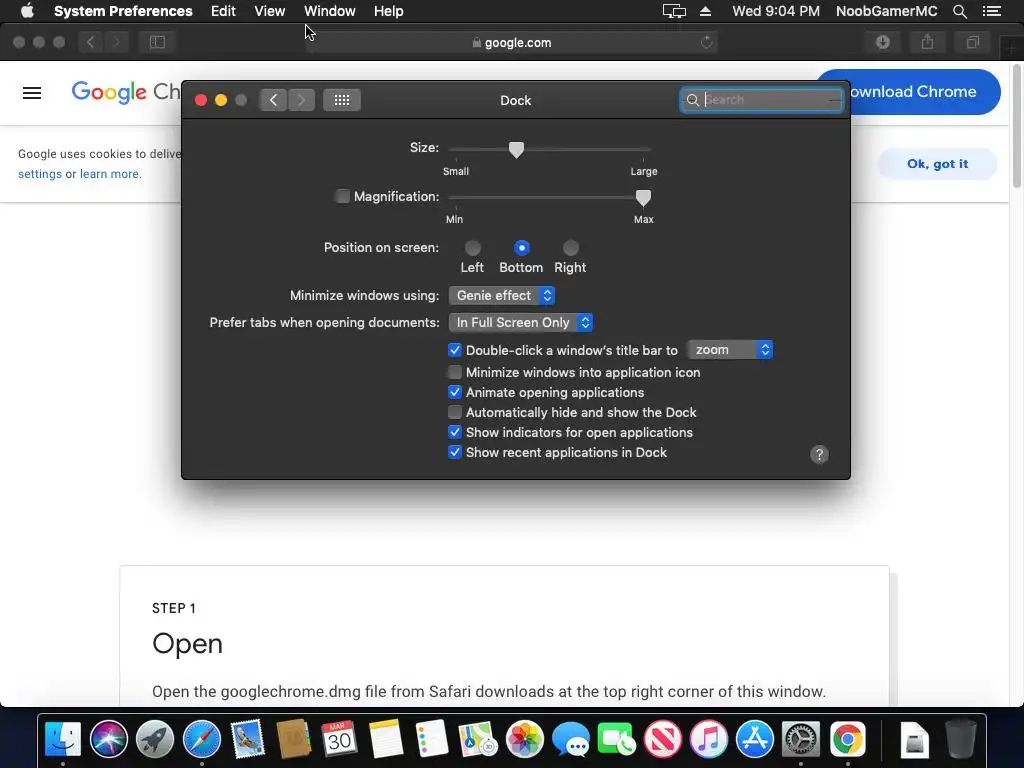Open Mail stamp icon in Dock
The height and width of the screenshot is (768, 1024).
click(248, 739)
